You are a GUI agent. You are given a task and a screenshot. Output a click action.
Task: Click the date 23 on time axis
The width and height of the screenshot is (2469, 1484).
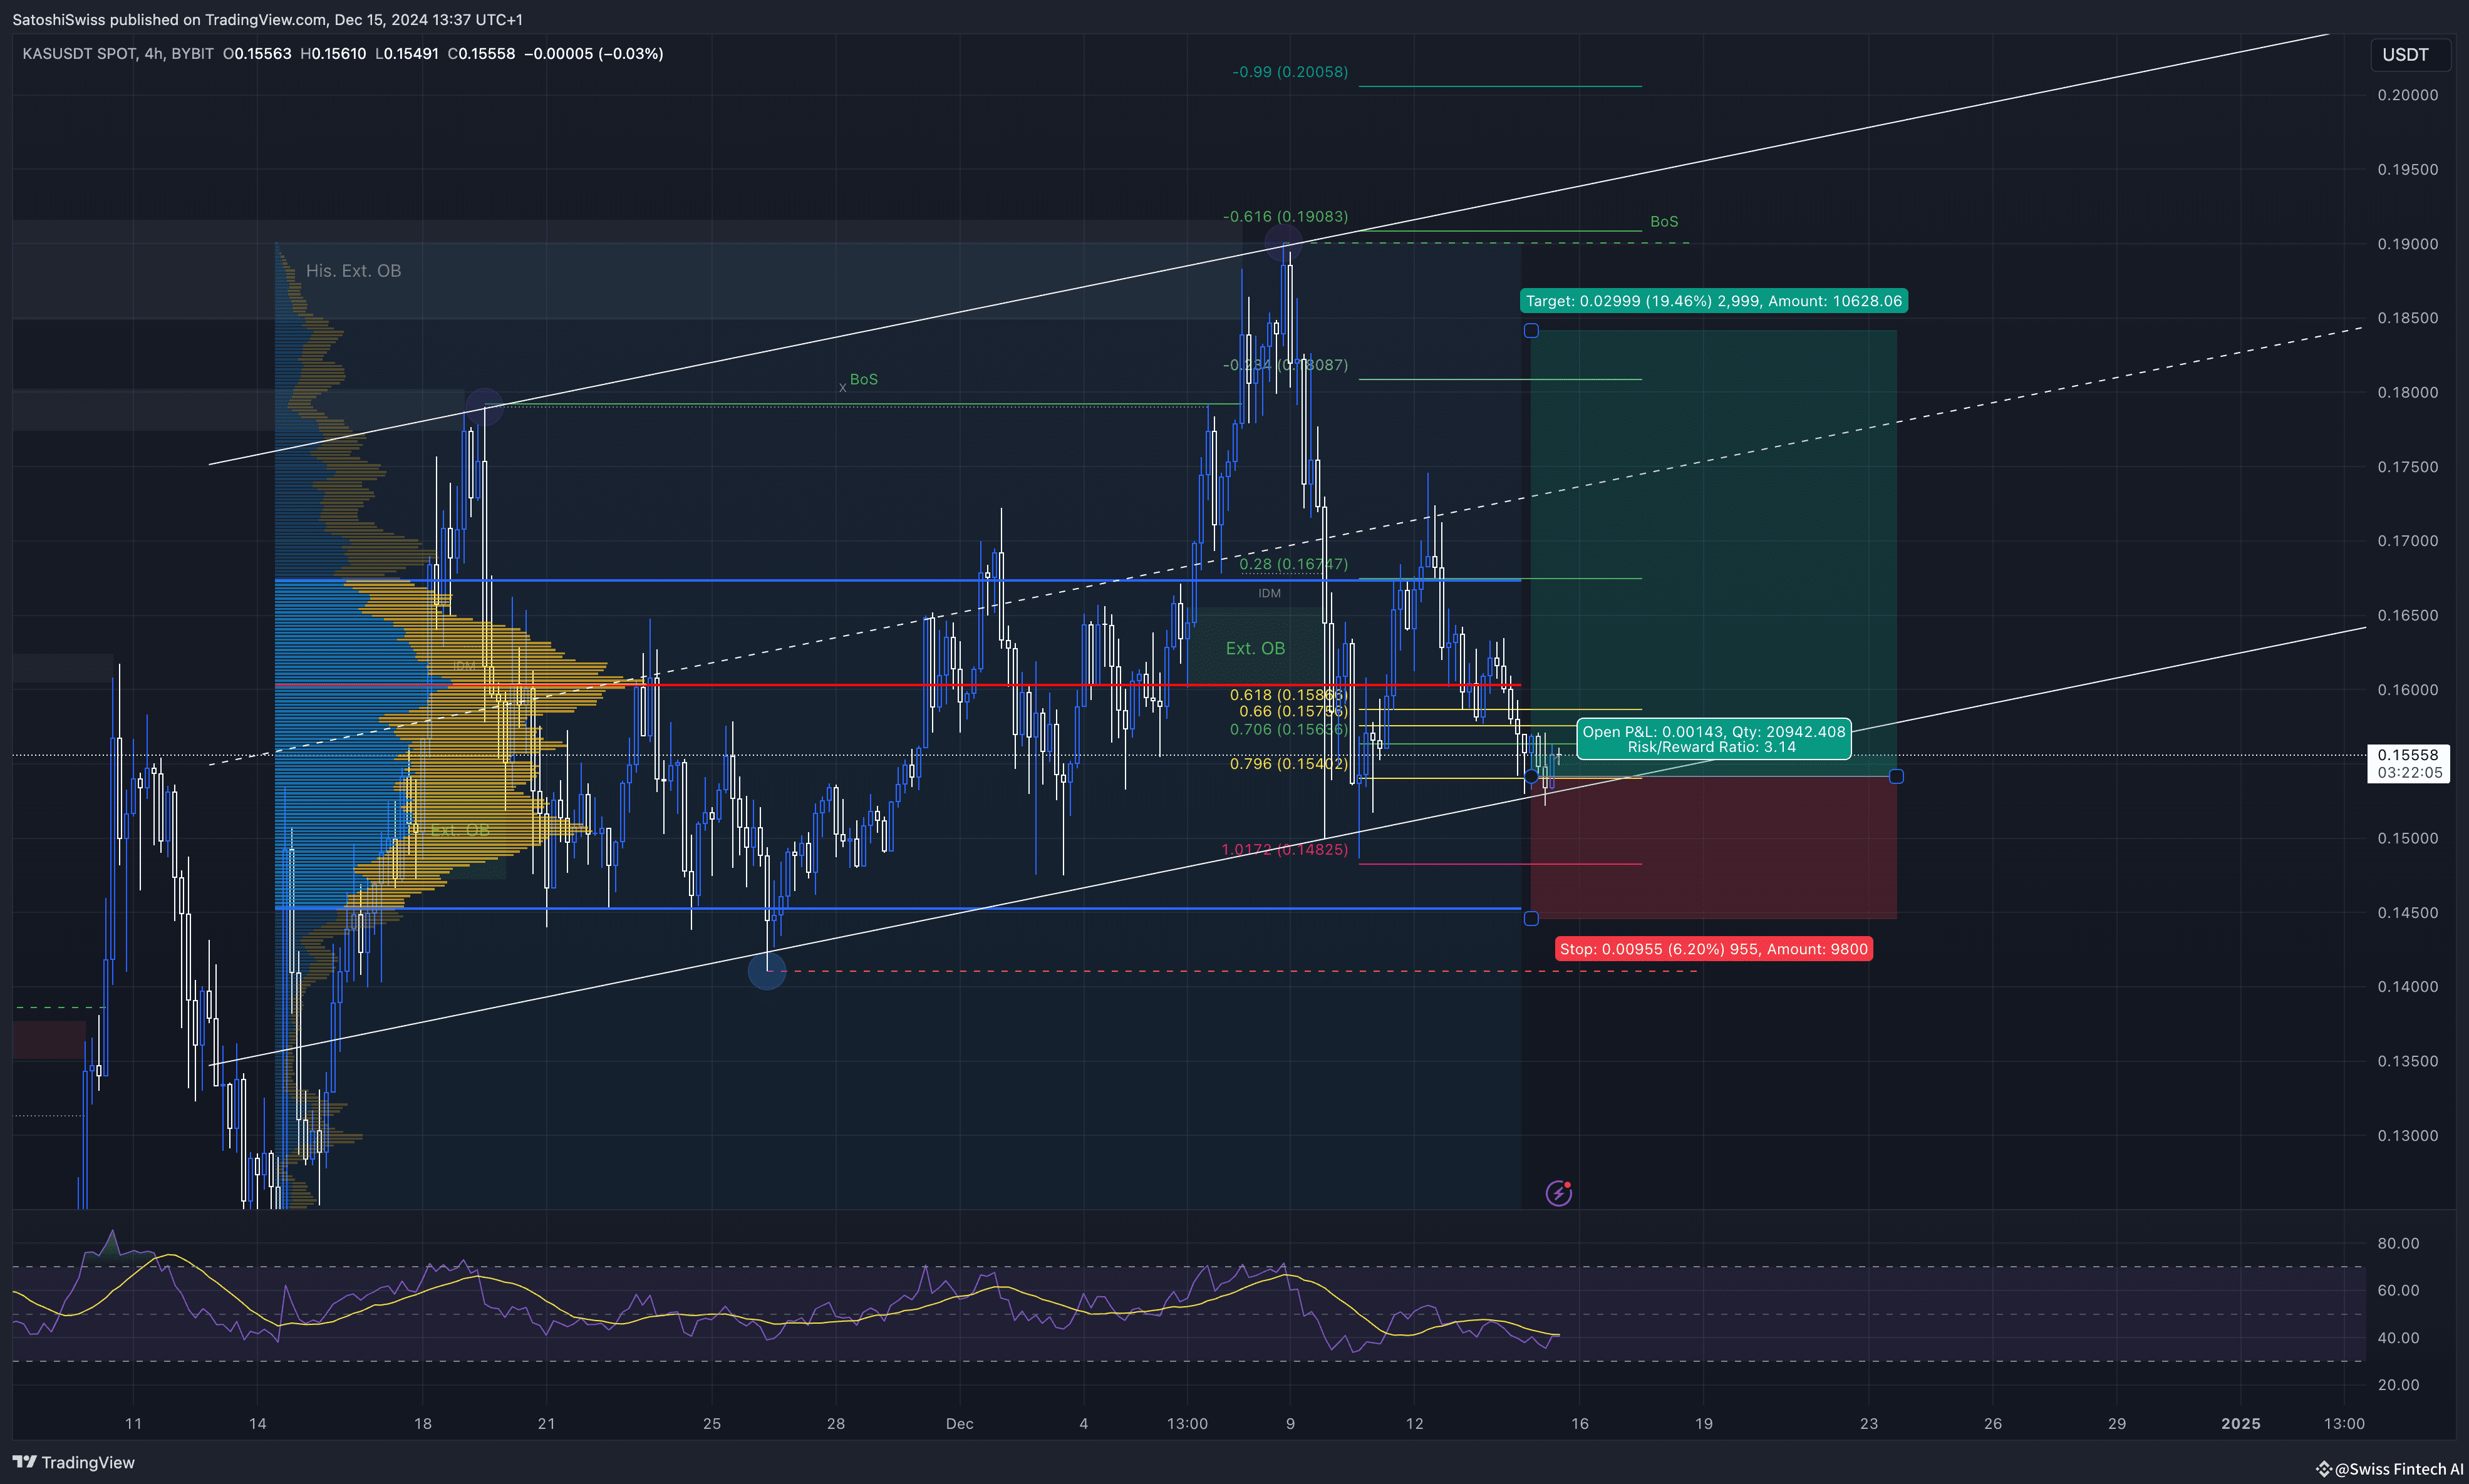(x=1869, y=1424)
